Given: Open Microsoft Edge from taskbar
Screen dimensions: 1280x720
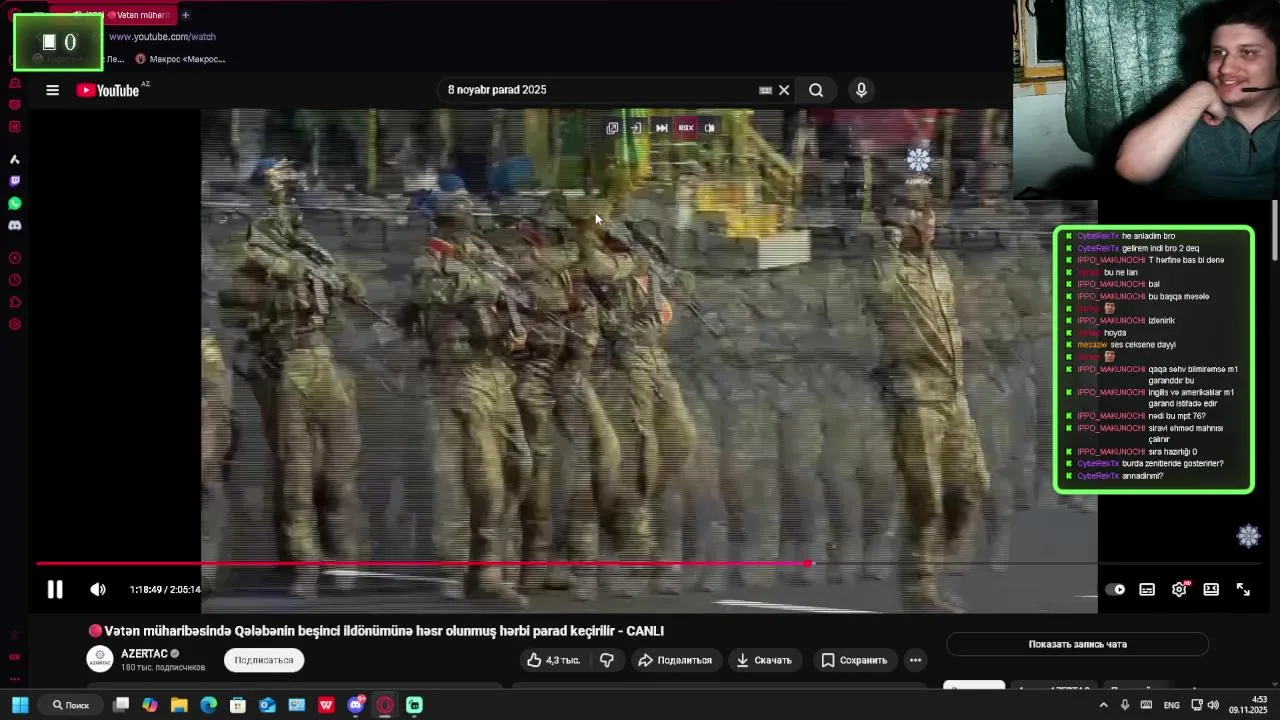Looking at the screenshot, I should pyautogui.click(x=208, y=705).
